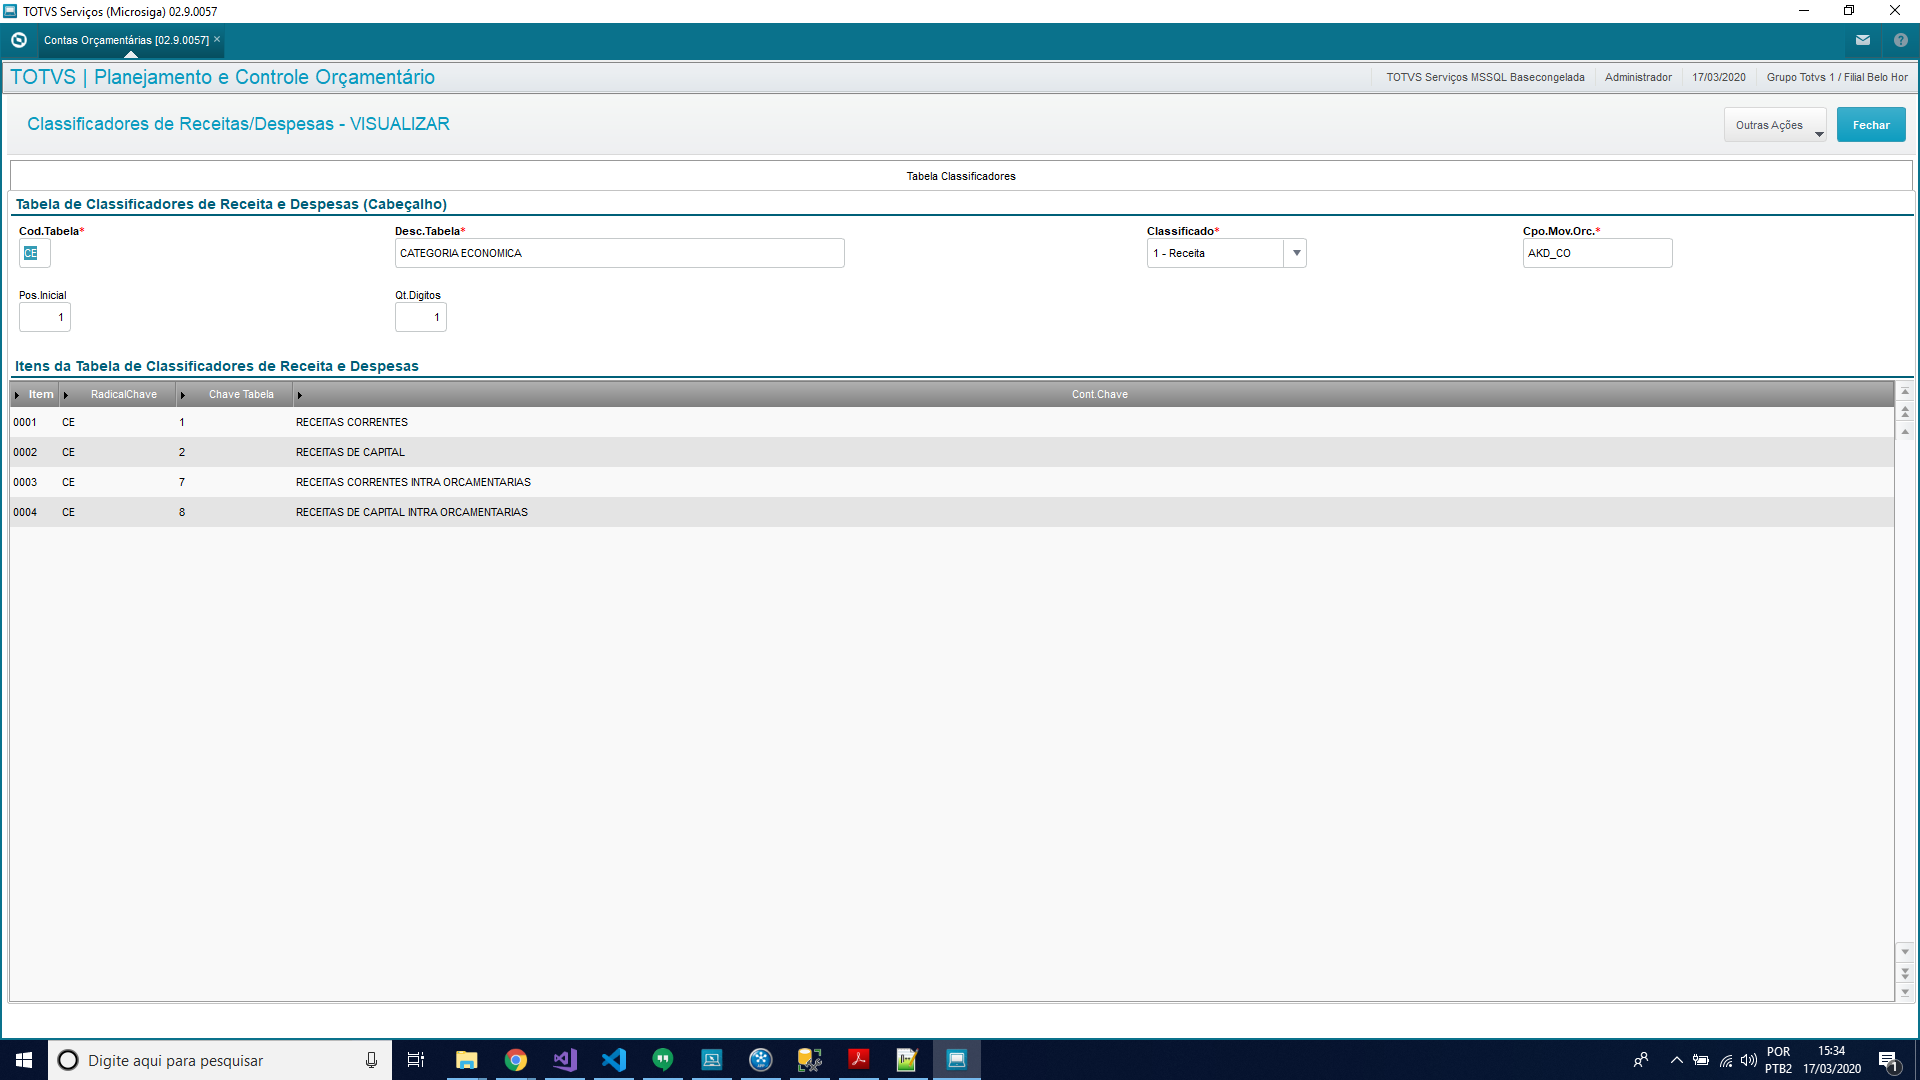The image size is (1920, 1080).
Task: Click page down double-arrow on grid scrollbar
Action: click(1905, 973)
